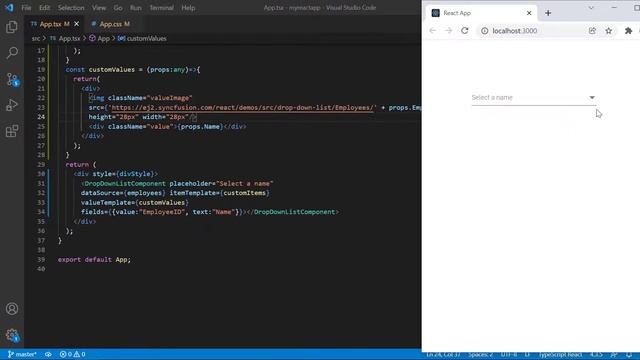This screenshot has width=640, height=360.
Task: Expand the Select a name dropdown arrow
Action: pyautogui.click(x=592, y=98)
